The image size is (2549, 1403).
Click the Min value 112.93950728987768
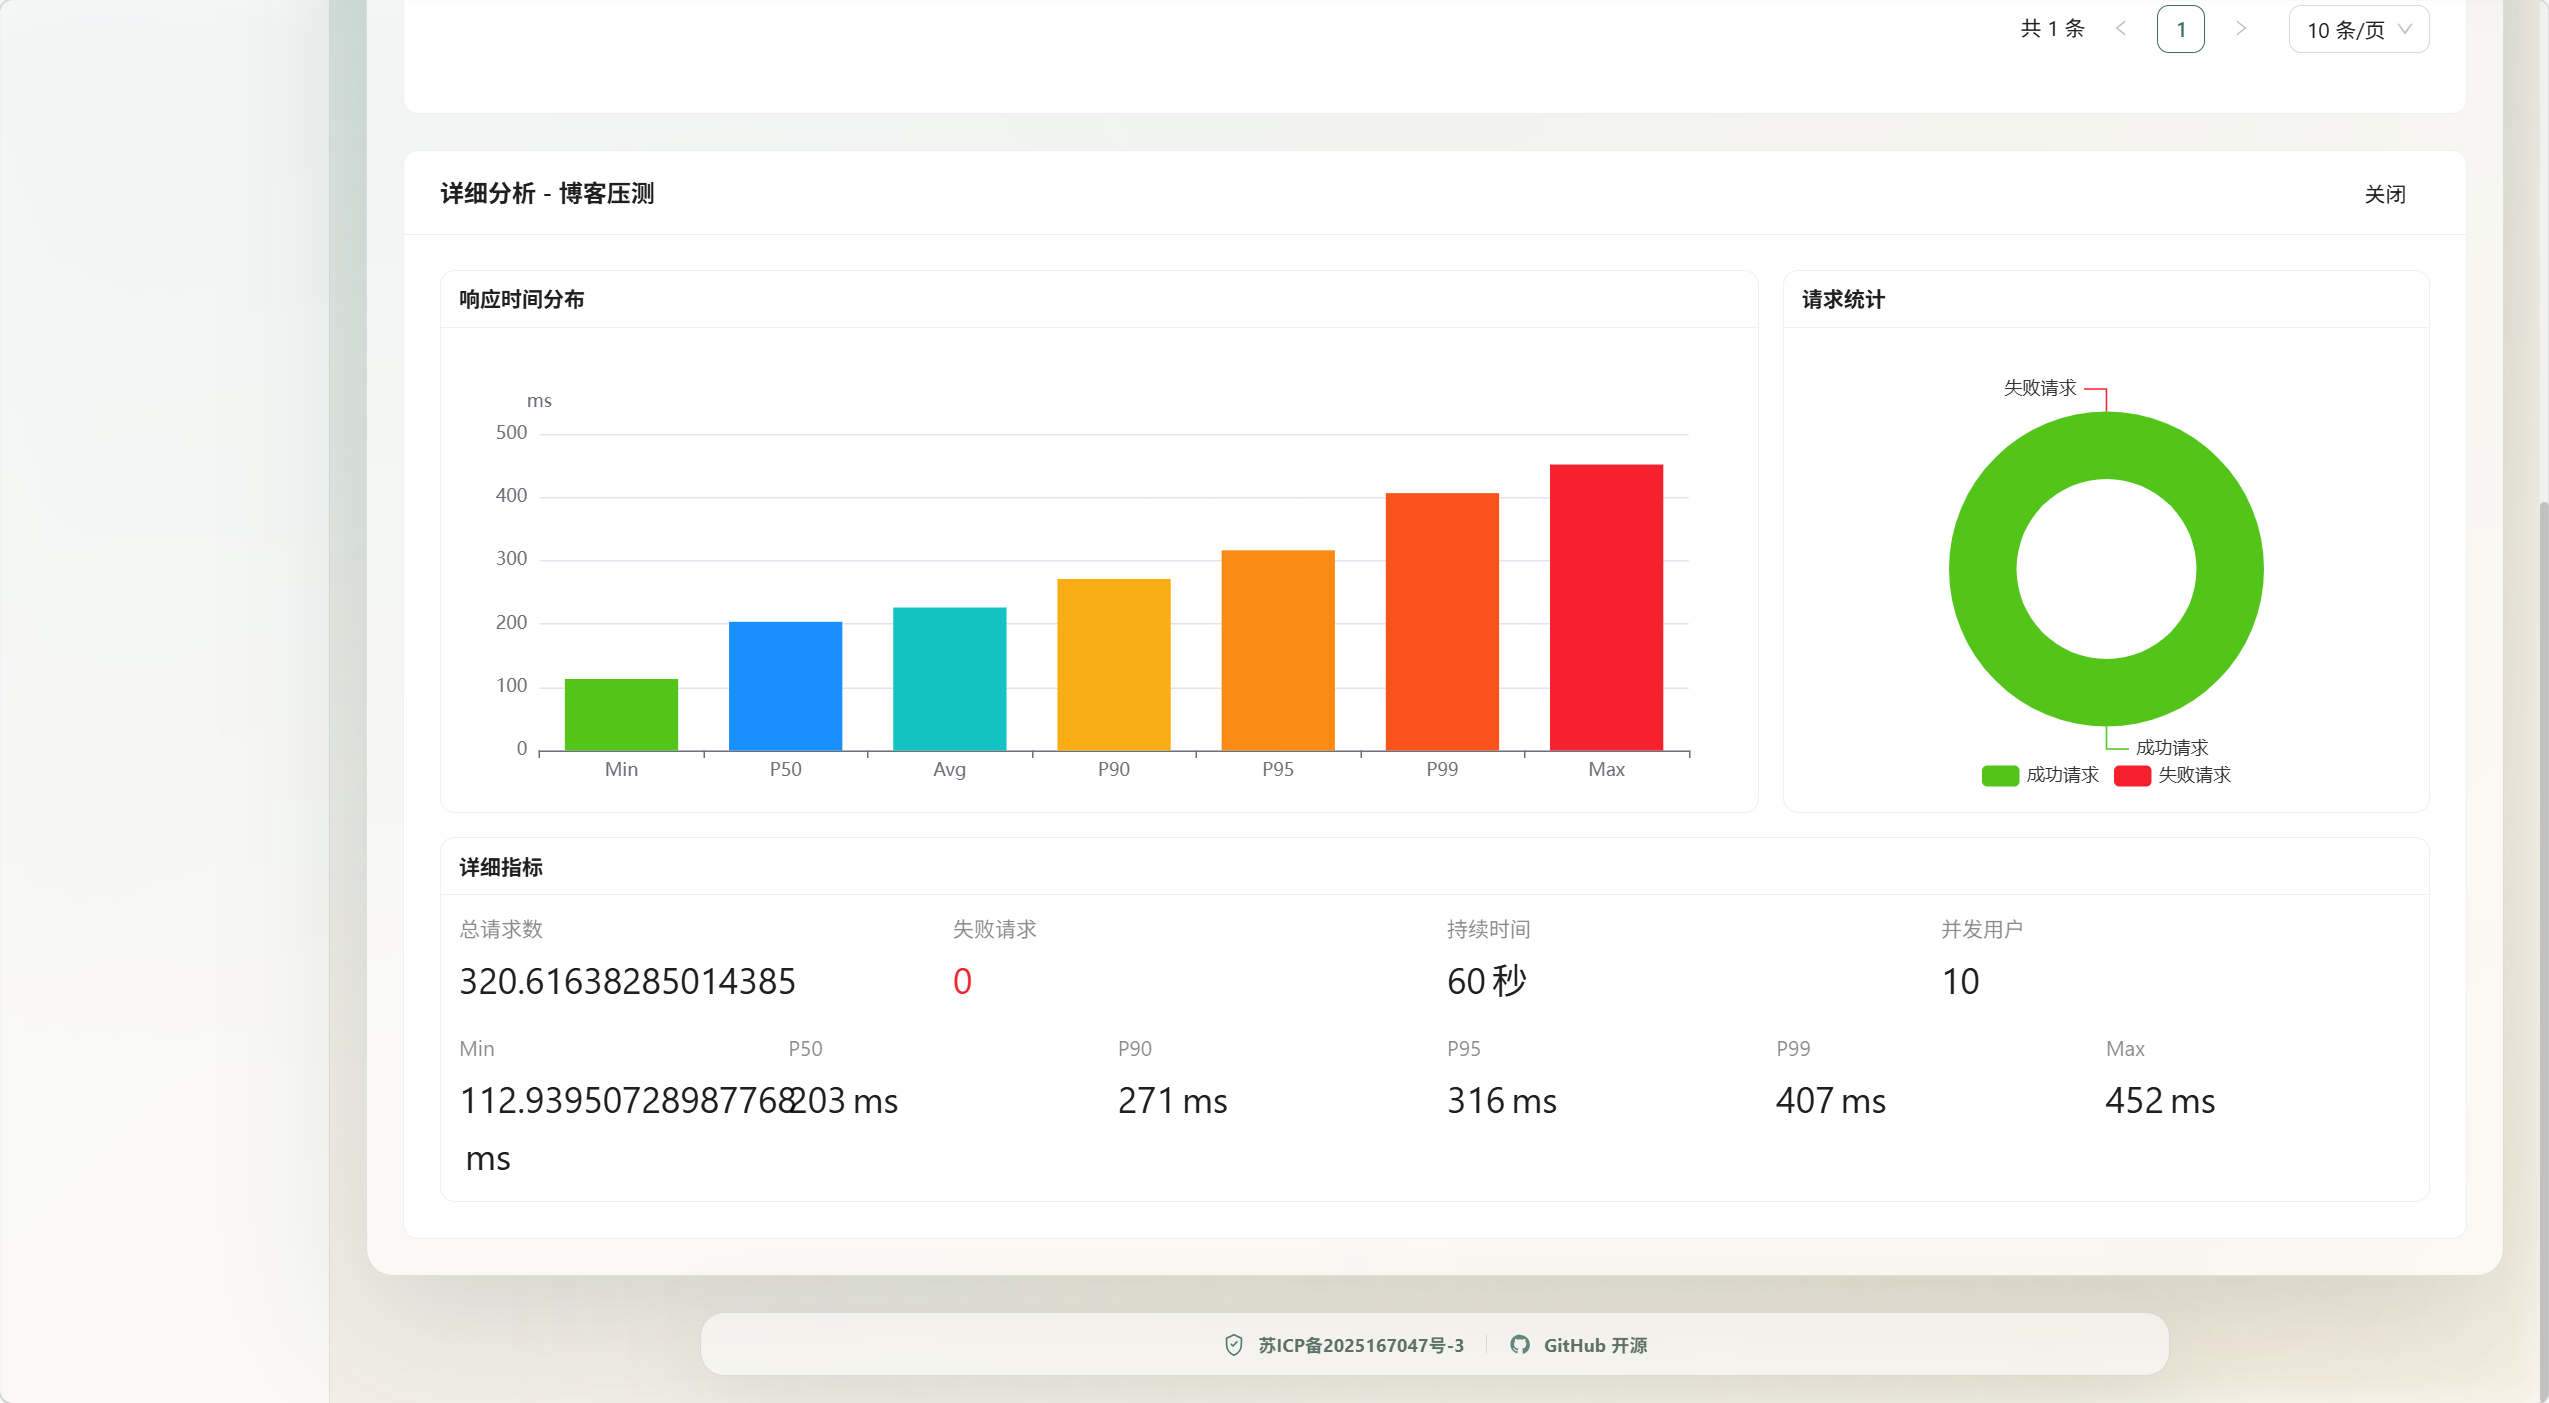tap(627, 1100)
